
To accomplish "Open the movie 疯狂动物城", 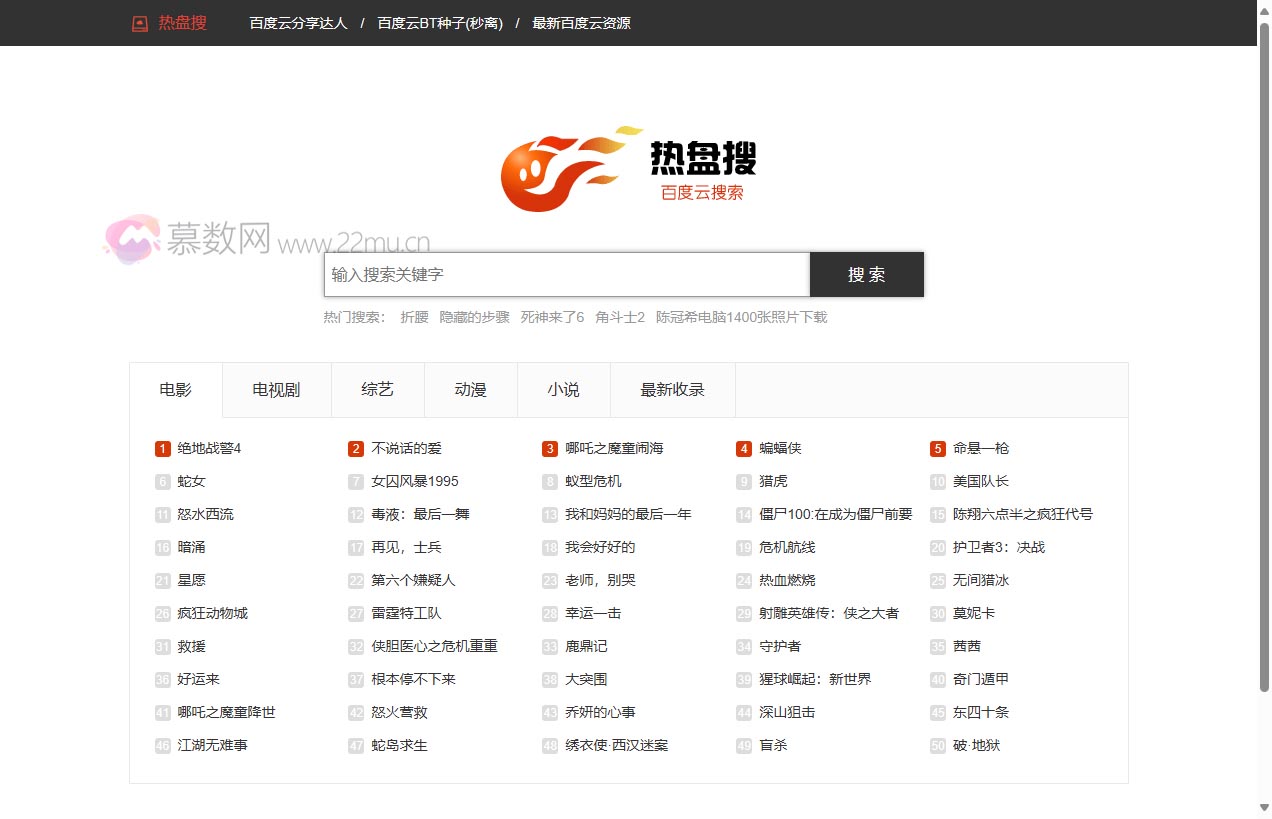I will coord(212,614).
